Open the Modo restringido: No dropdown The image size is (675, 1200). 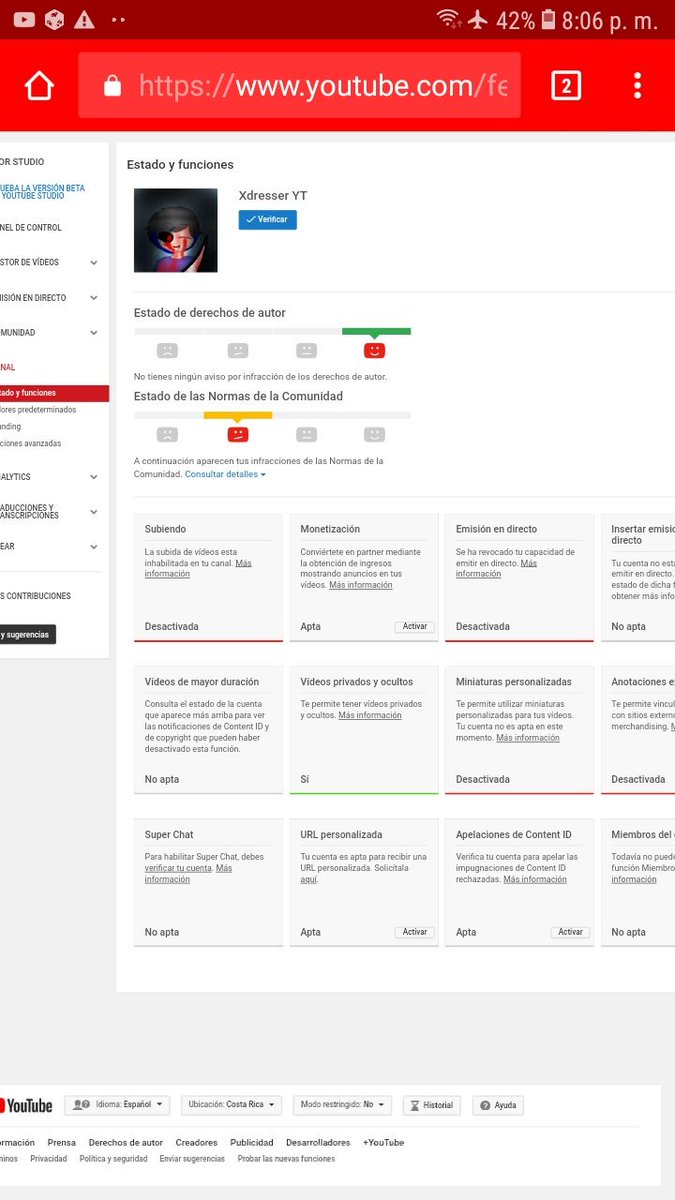coord(343,1105)
